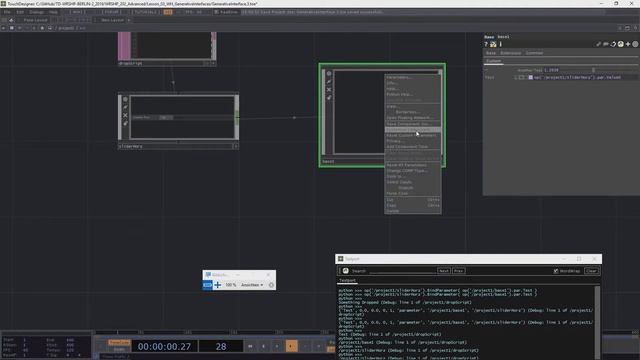Viewport: 640px width, 360px height.
Task: Open the File menu
Action: pyautogui.click(x=7, y=12)
